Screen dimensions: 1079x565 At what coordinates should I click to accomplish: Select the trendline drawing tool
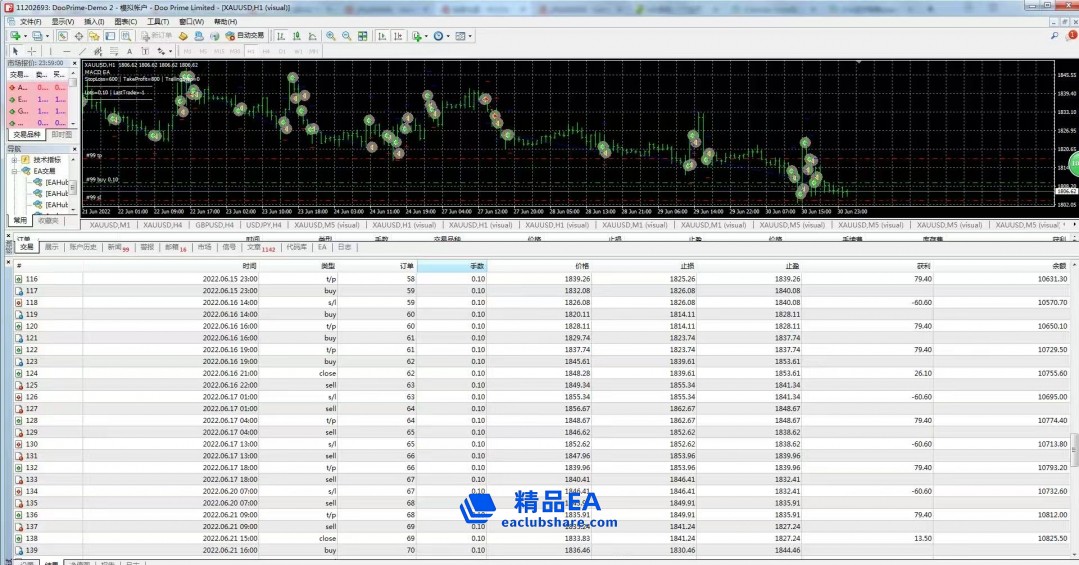pyautogui.click(x=83, y=50)
